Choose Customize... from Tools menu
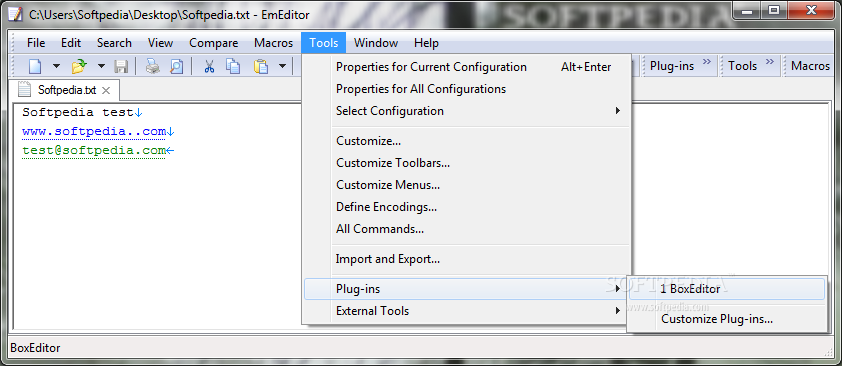Image resolution: width=842 pixels, height=366 pixels. [467, 141]
